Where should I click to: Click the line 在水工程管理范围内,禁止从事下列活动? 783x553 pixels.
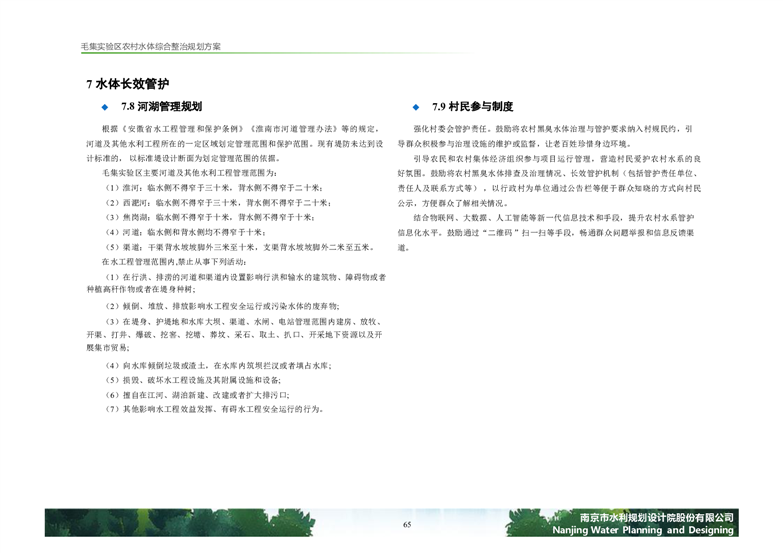[x=195, y=262]
